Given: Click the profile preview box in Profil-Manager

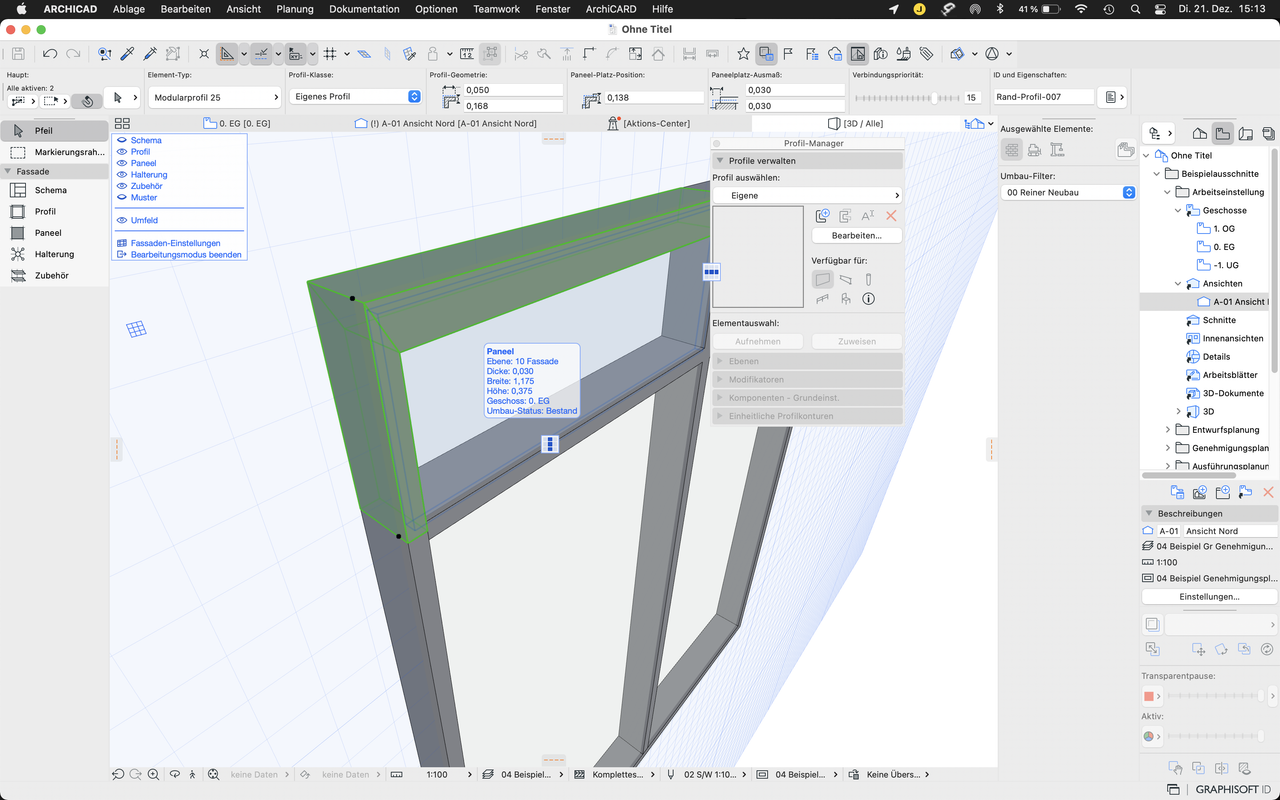Looking at the screenshot, I should point(758,257).
